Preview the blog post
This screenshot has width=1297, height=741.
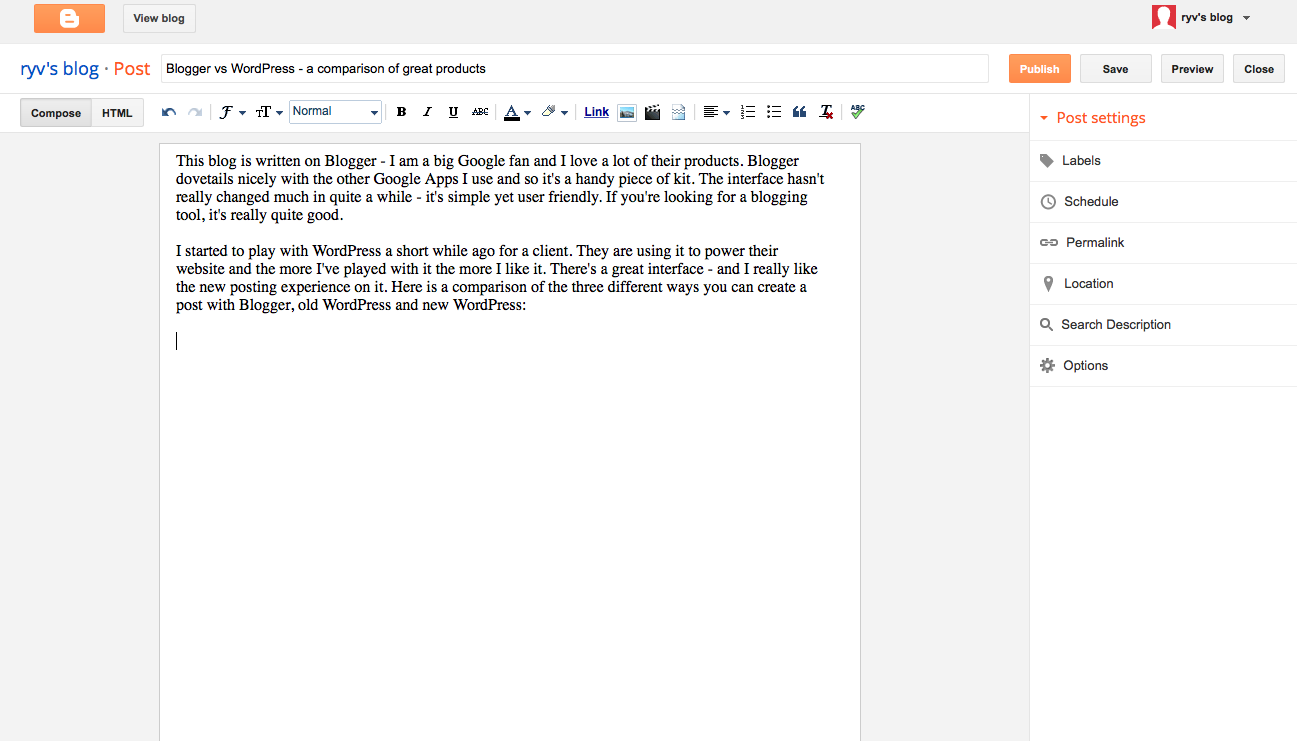pyautogui.click(x=1192, y=69)
